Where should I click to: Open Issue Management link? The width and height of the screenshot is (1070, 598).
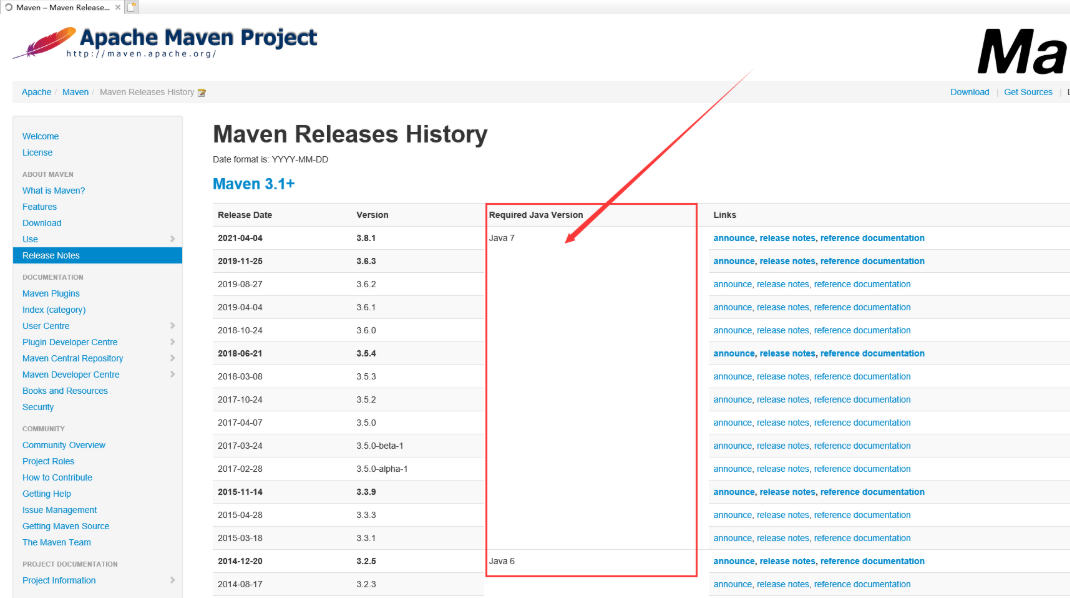59,510
